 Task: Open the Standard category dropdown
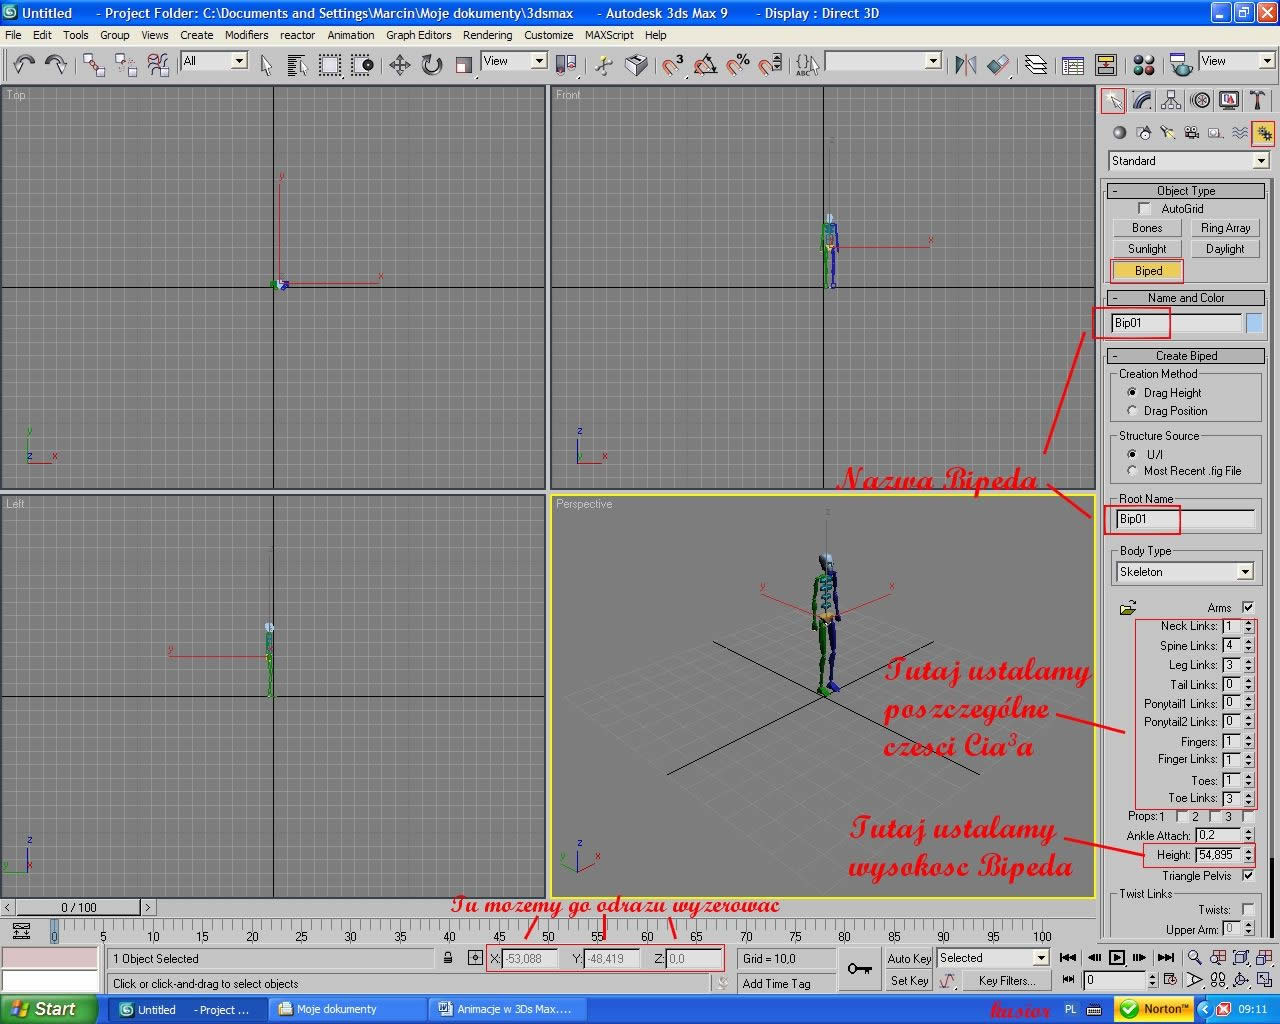point(1260,161)
